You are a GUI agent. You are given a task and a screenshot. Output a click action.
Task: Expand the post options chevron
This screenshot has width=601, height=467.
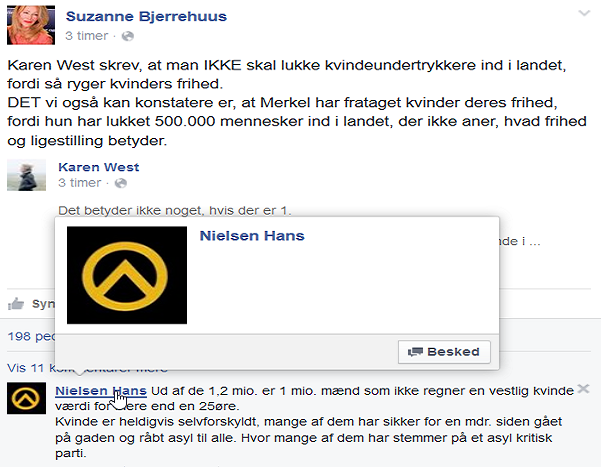(584, 14)
